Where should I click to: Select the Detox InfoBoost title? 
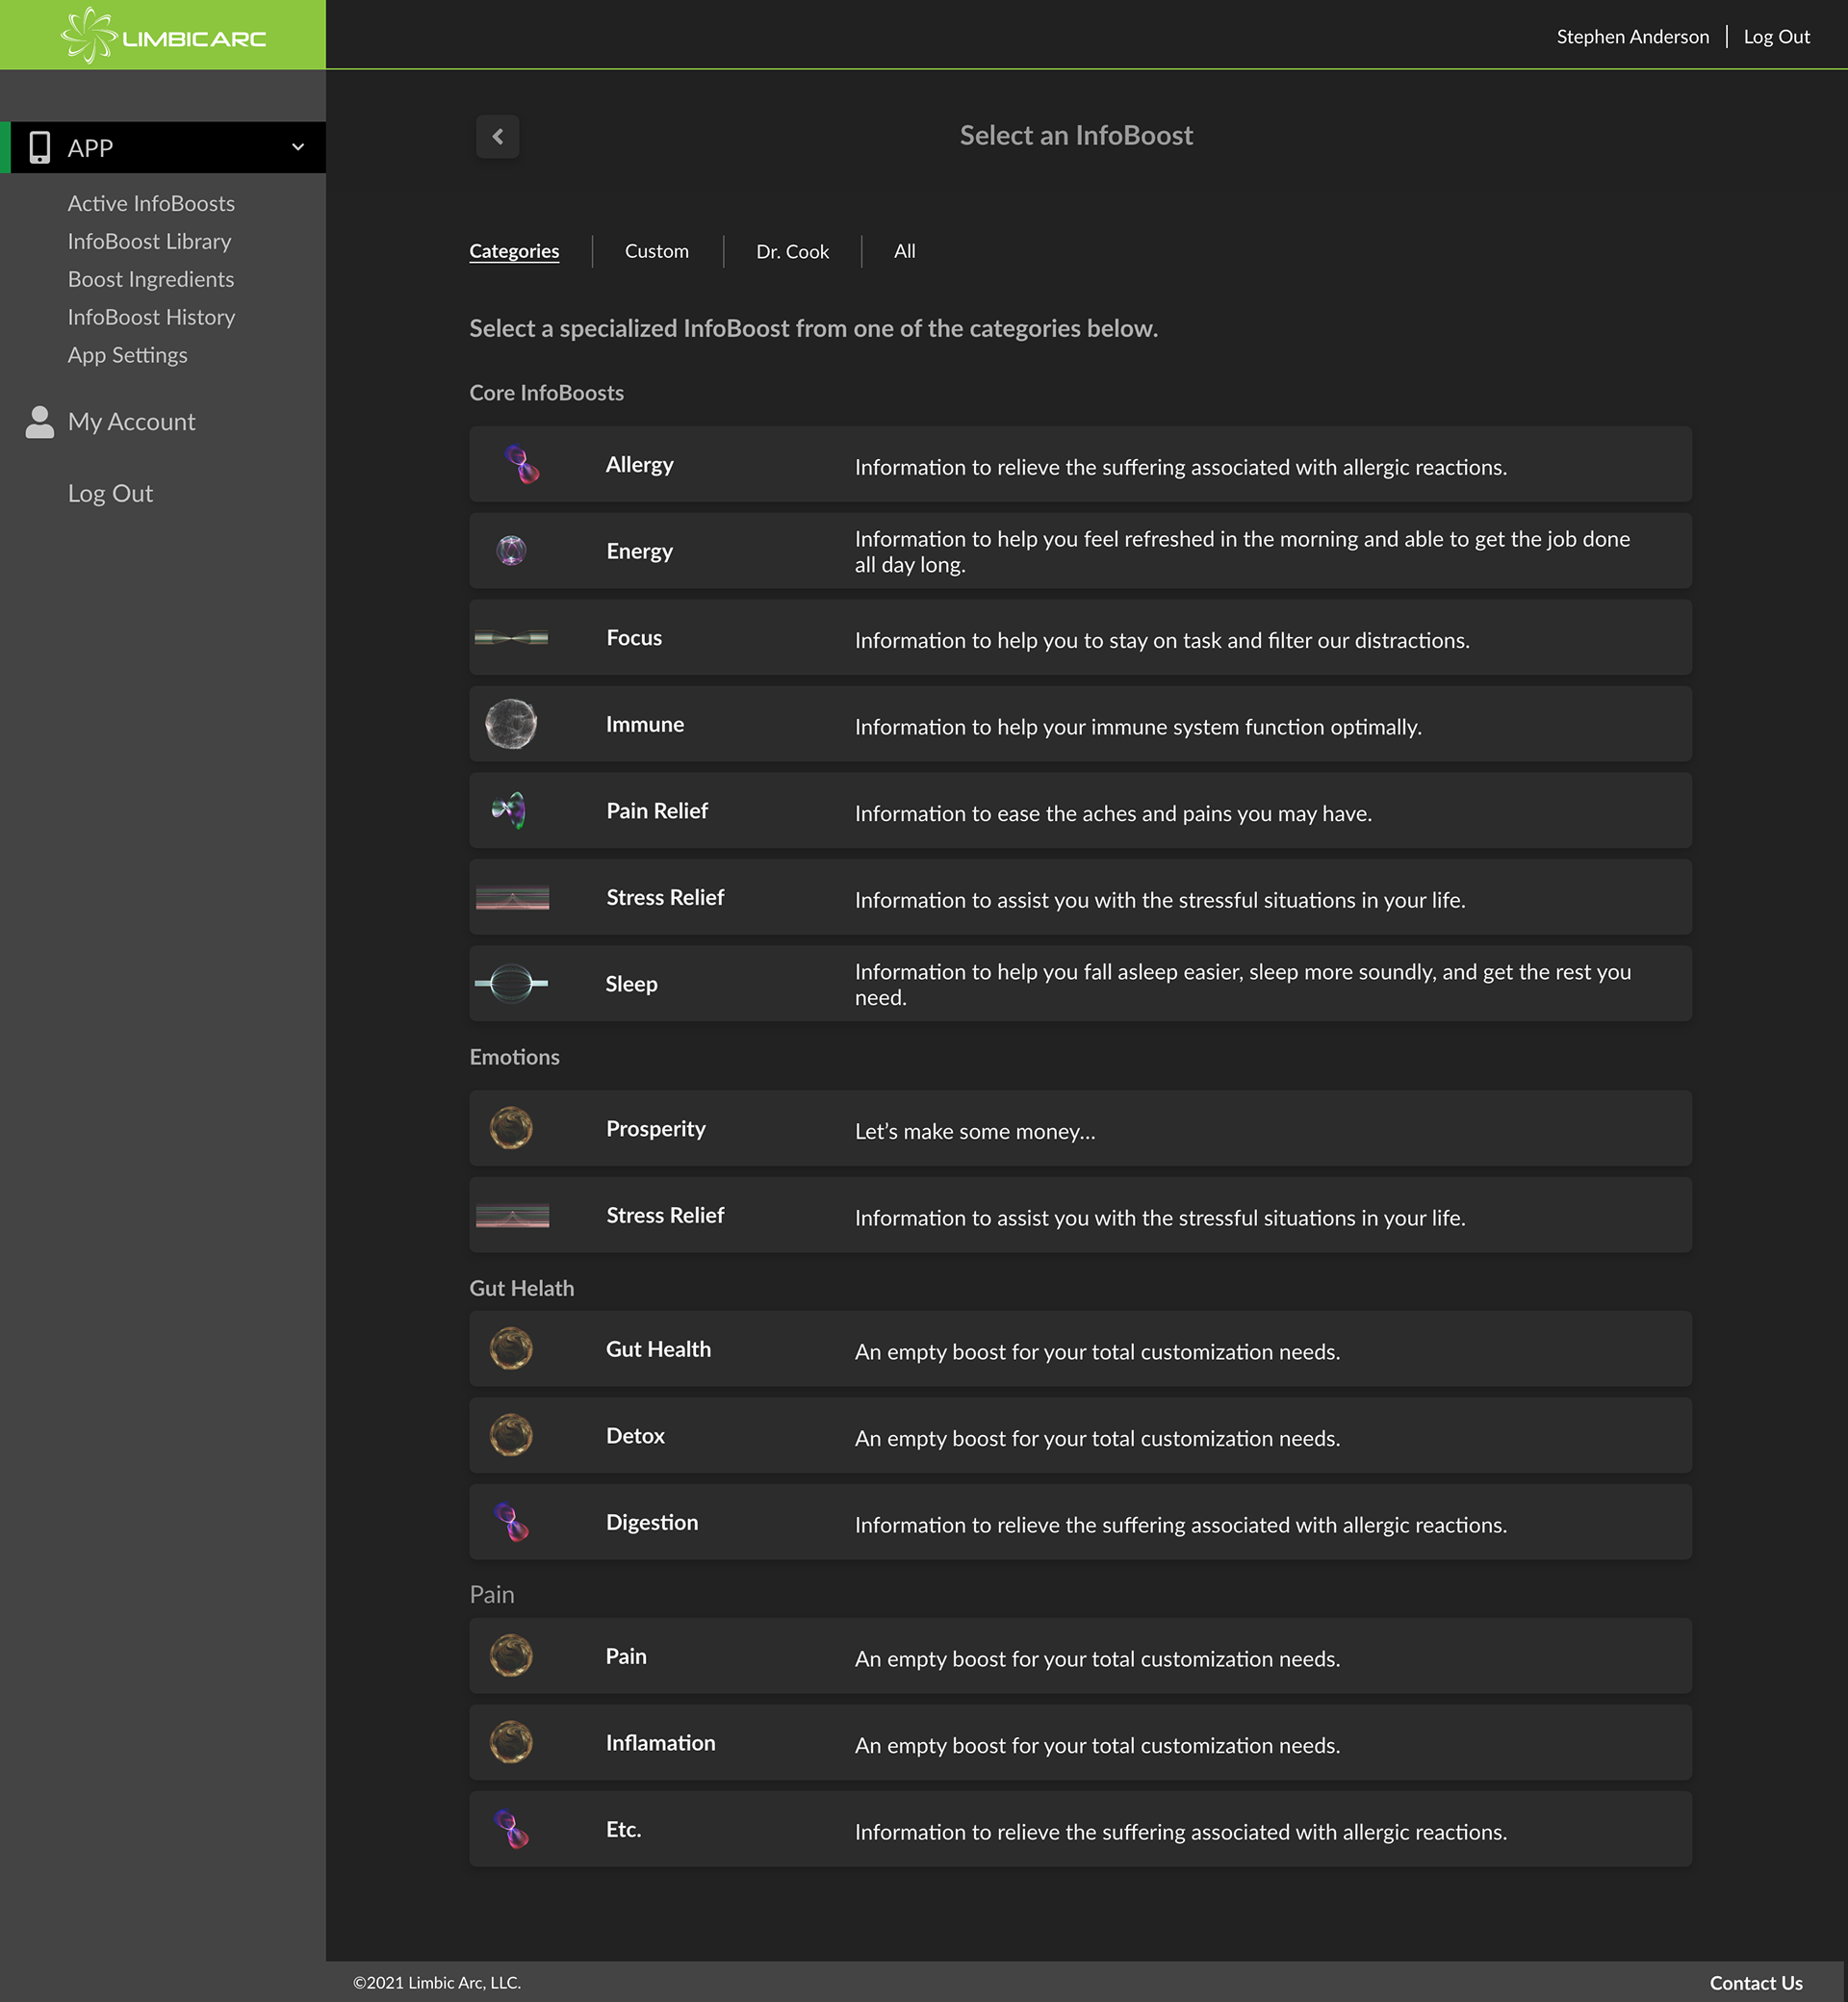point(635,1435)
